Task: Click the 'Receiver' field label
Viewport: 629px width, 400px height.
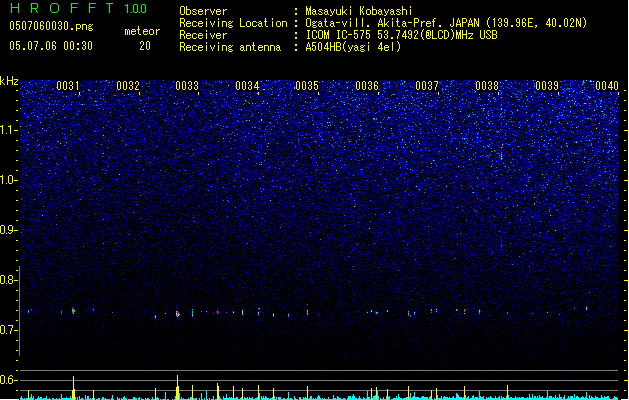Action: (x=203, y=35)
